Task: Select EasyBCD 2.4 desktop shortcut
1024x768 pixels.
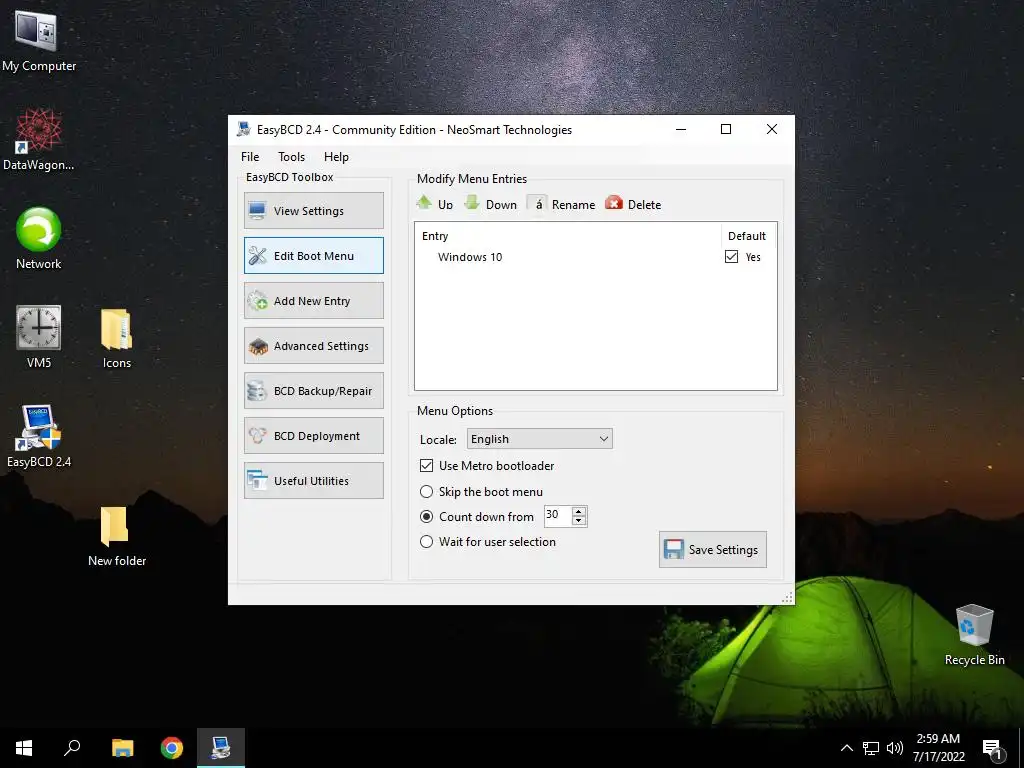Action: tap(39, 436)
